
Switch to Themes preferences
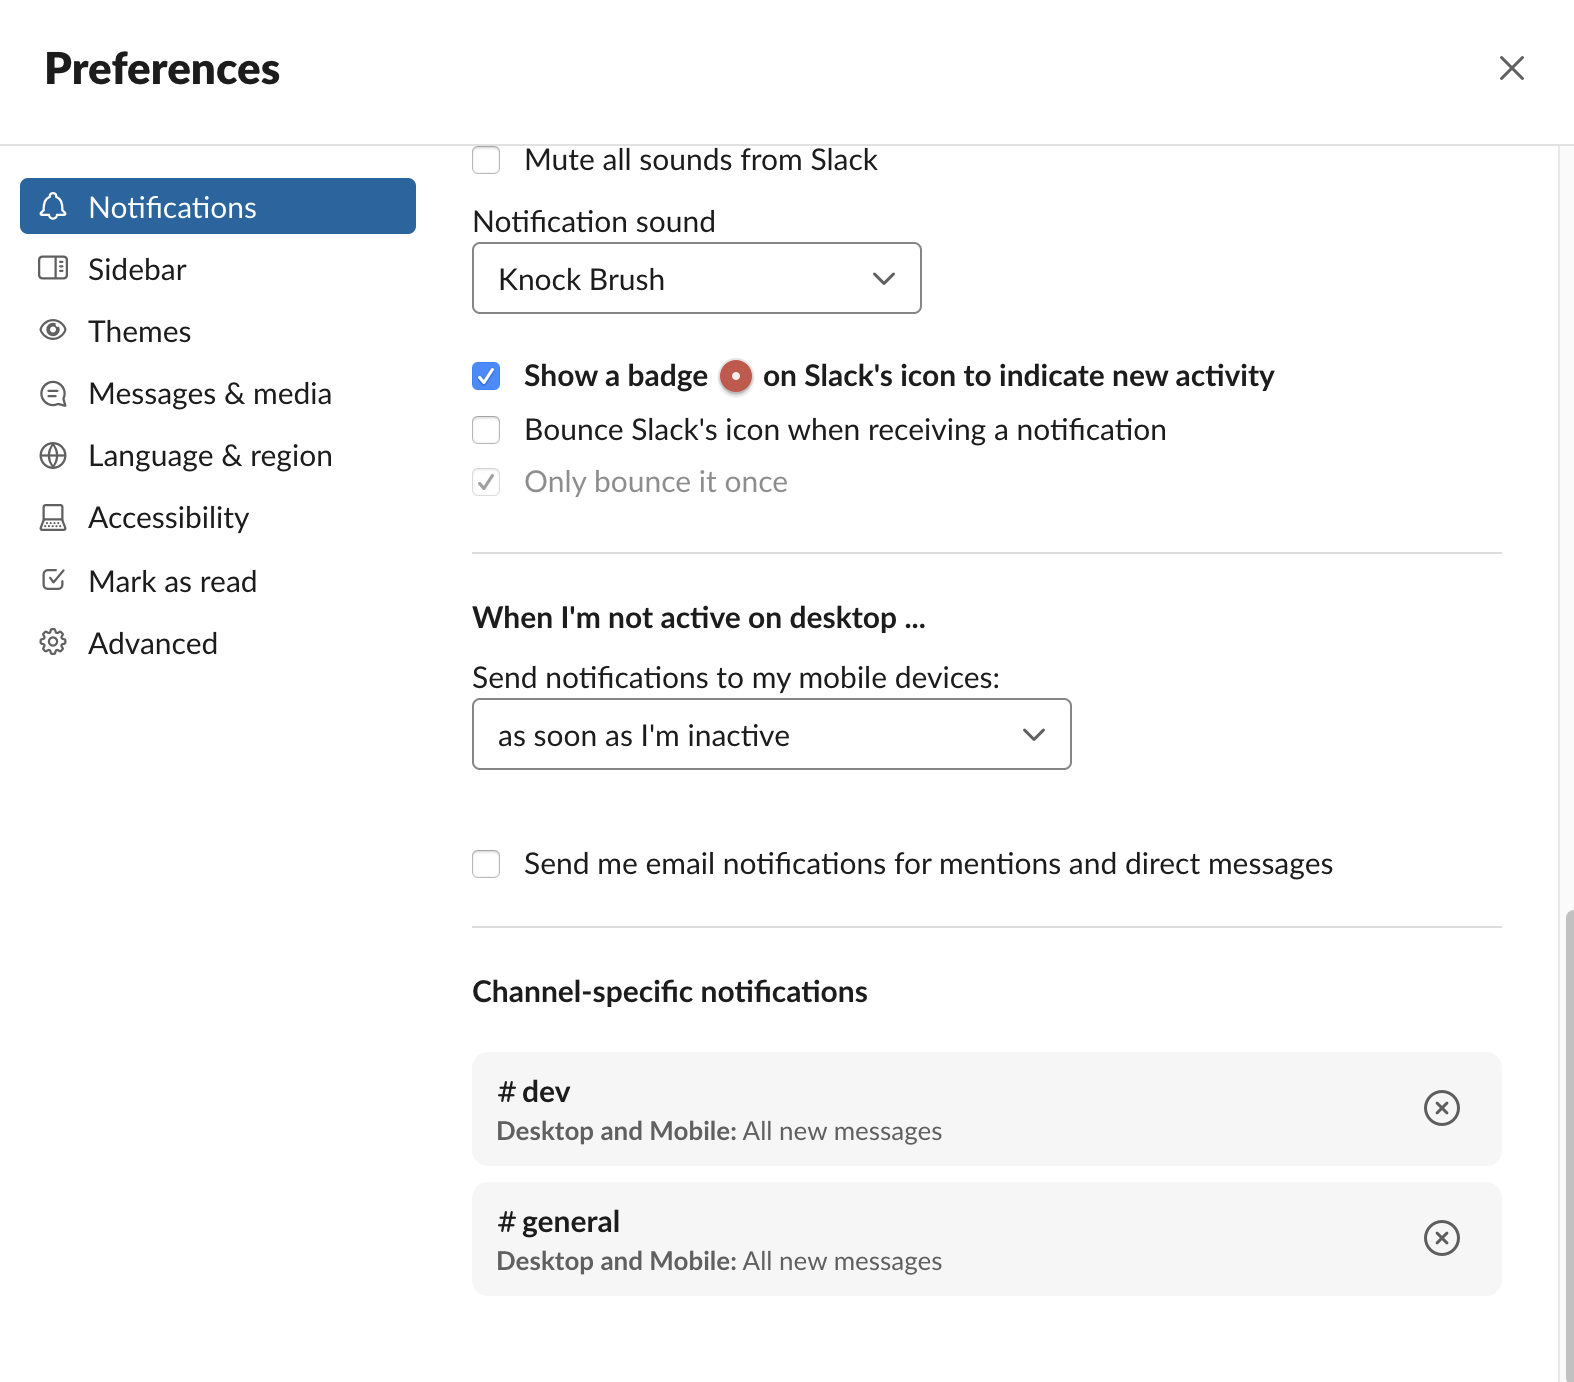point(218,331)
